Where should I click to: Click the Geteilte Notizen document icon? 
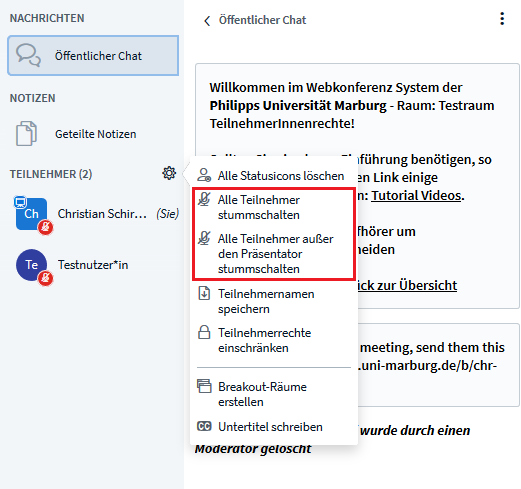pyautogui.click(x=26, y=134)
